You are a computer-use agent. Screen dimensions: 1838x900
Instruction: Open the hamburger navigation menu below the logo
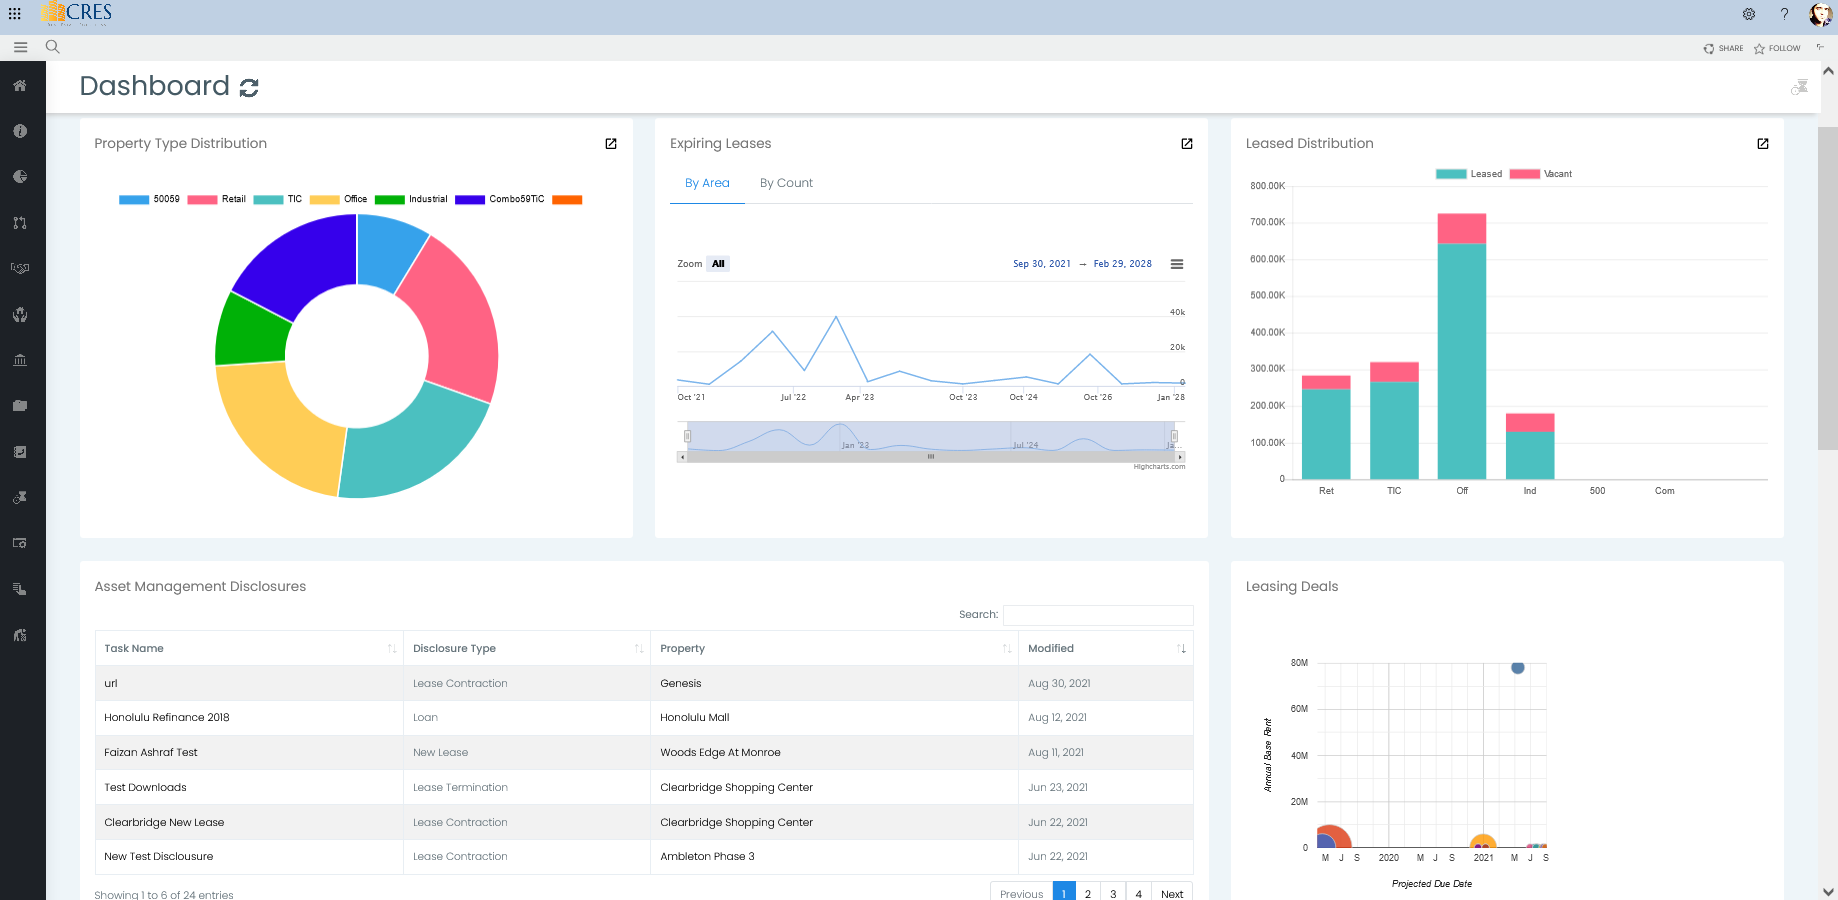[x=20, y=47]
